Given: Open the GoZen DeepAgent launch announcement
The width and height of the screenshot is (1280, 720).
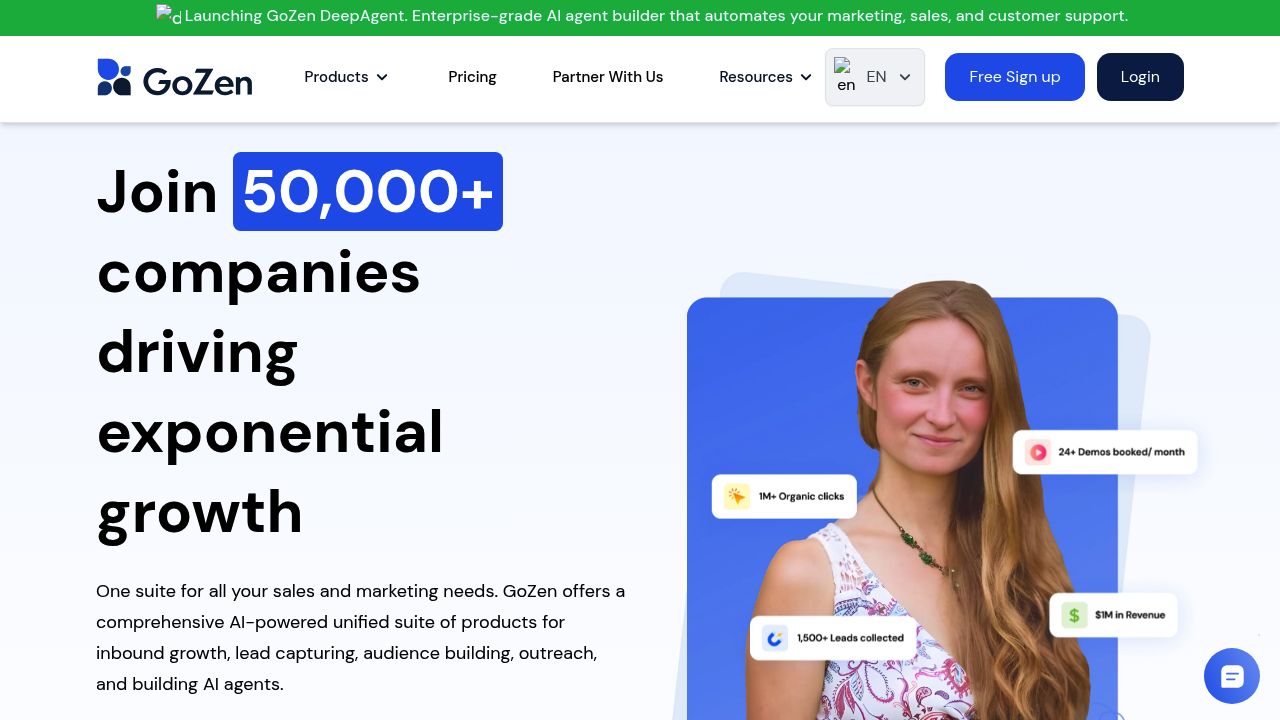Looking at the screenshot, I should [x=656, y=16].
